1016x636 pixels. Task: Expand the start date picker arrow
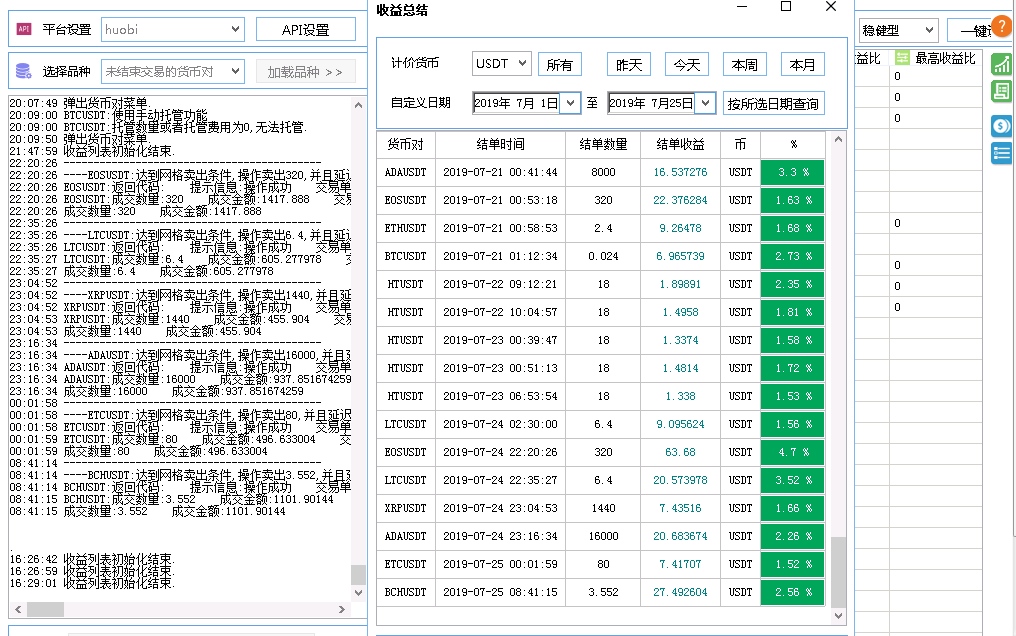[x=570, y=103]
